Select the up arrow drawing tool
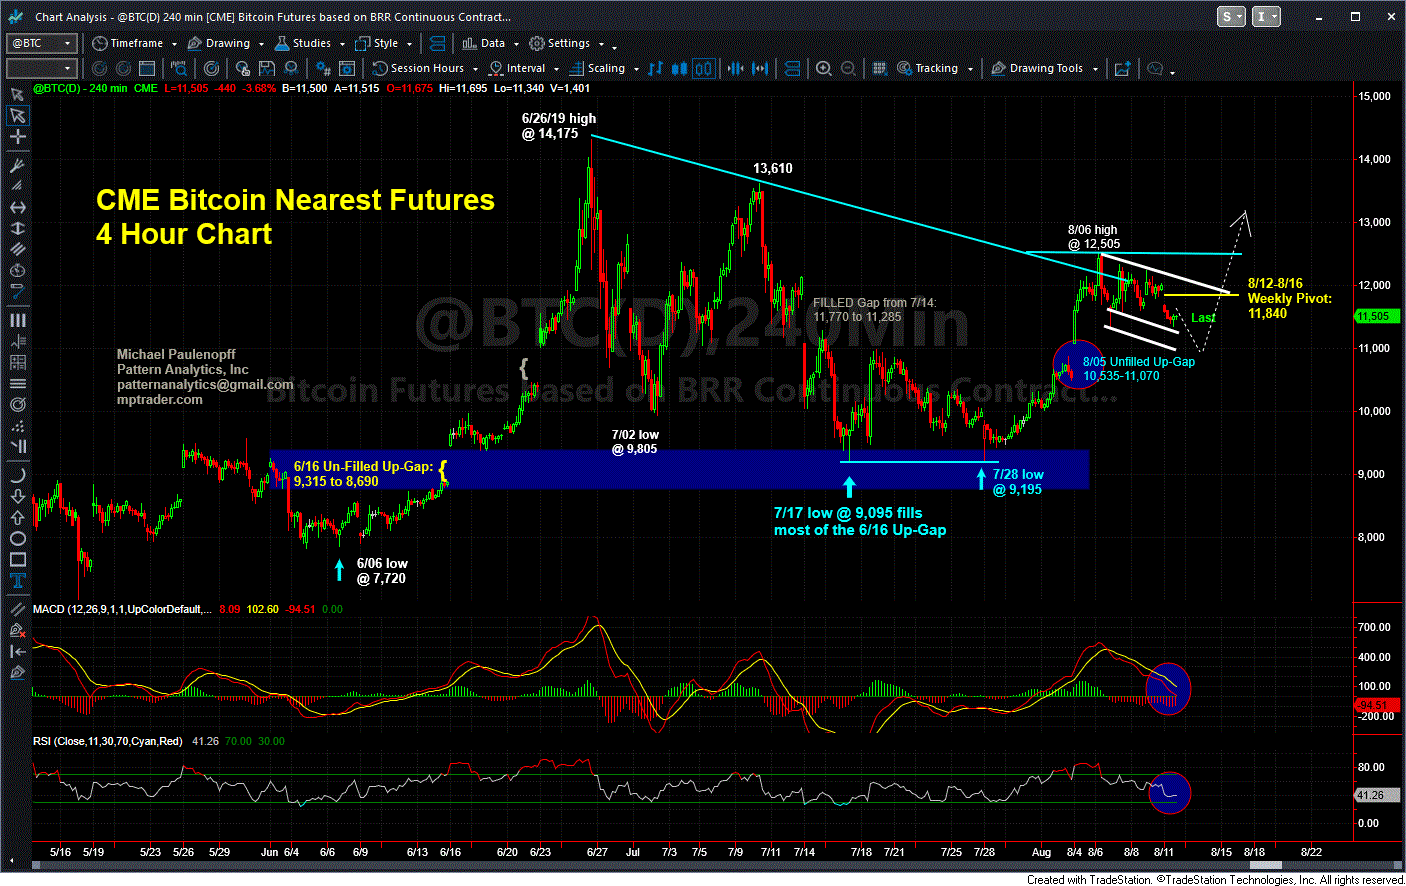 (17, 517)
